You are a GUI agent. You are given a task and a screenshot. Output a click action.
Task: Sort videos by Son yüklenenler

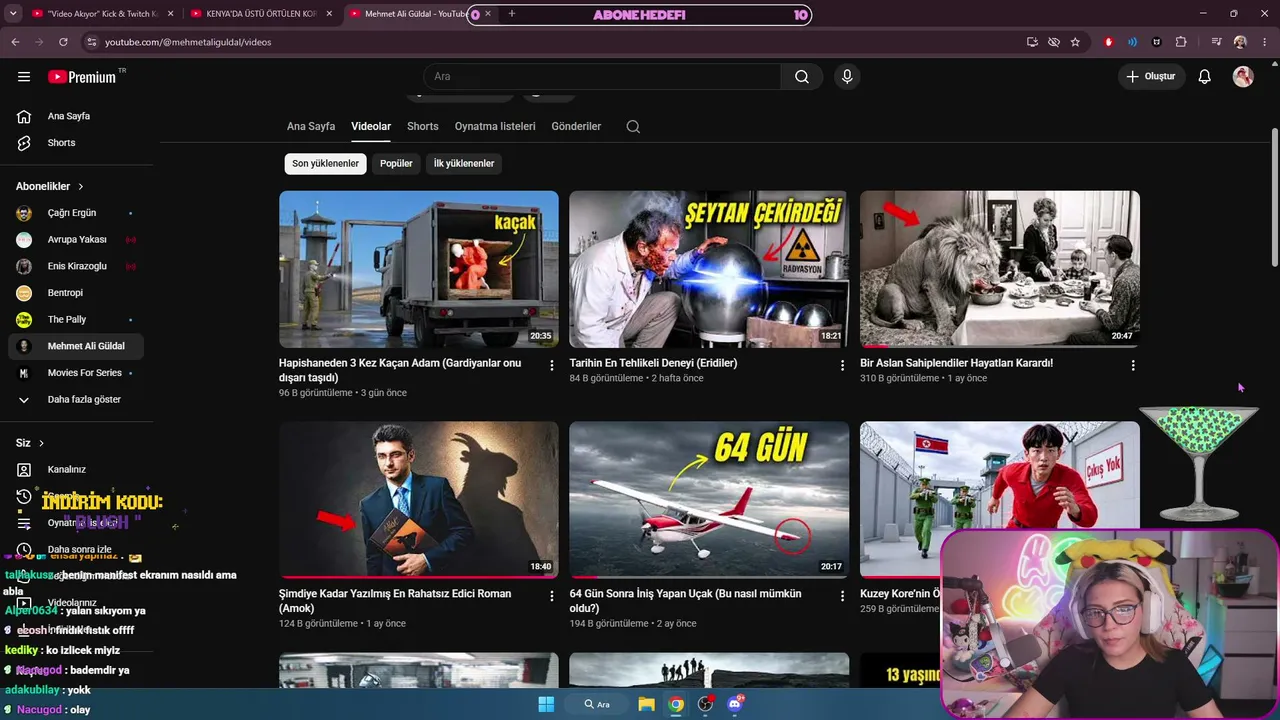[x=325, y=164]
